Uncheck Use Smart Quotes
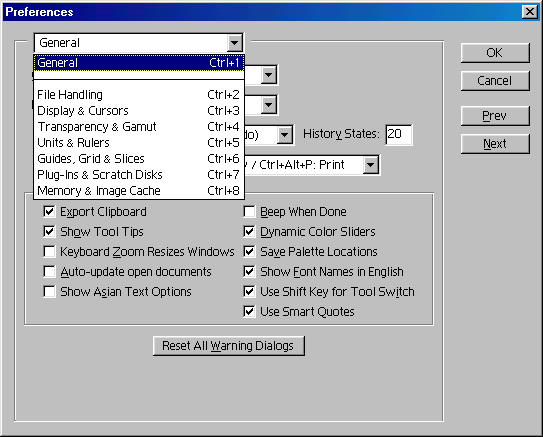Screen dimensions: 543x437 click(249, 311)
